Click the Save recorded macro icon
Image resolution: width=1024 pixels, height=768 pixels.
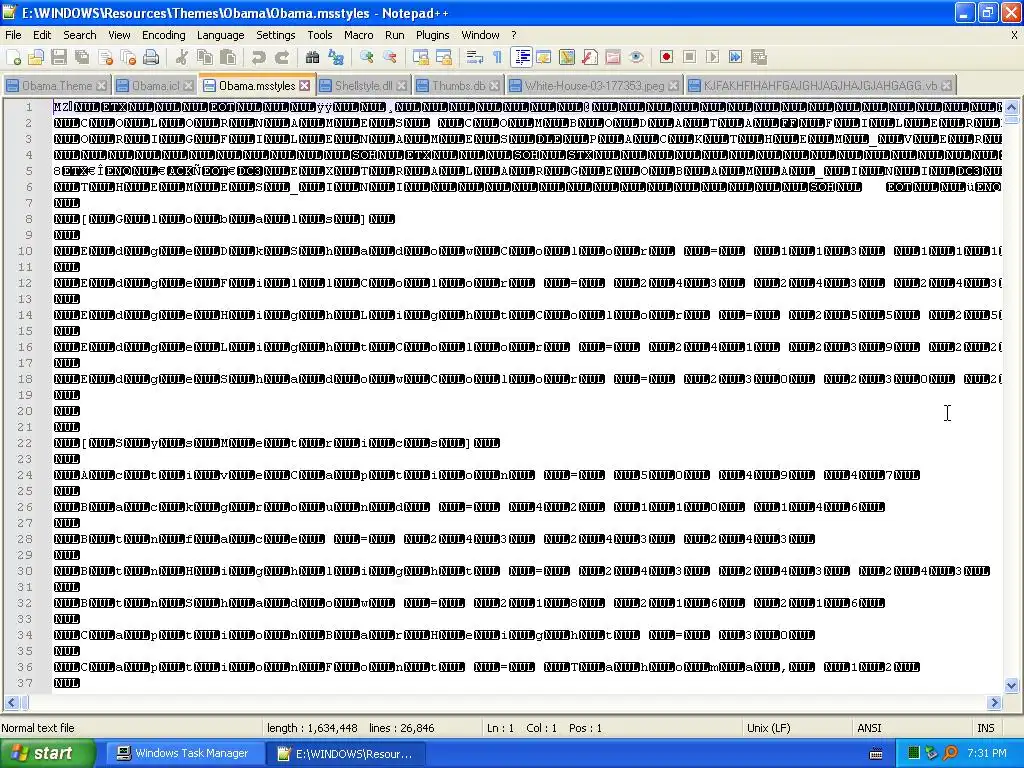[759, 57]
